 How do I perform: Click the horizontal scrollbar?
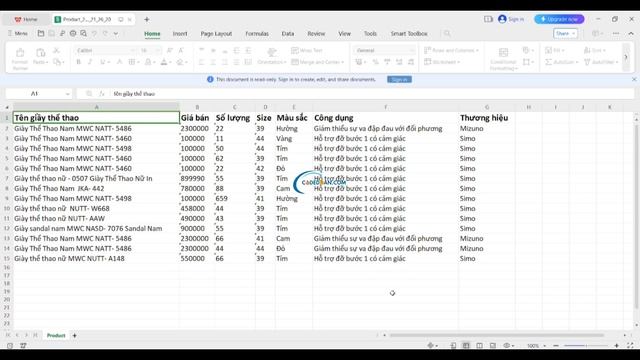(496, 335)
